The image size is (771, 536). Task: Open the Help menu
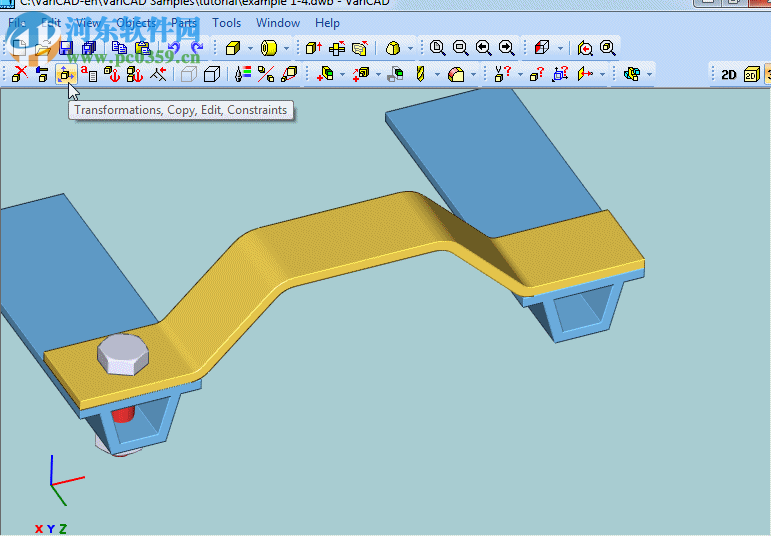click(327, 23)
